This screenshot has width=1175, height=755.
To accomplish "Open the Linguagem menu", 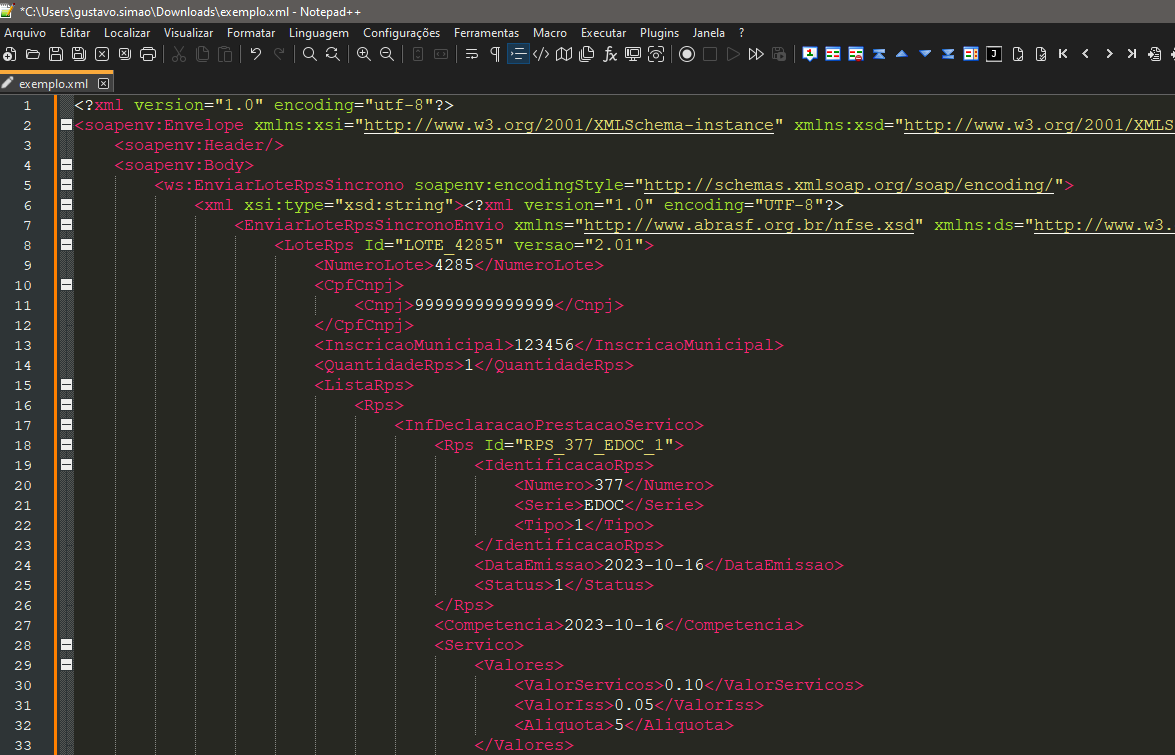I will (x=318, y=32).
